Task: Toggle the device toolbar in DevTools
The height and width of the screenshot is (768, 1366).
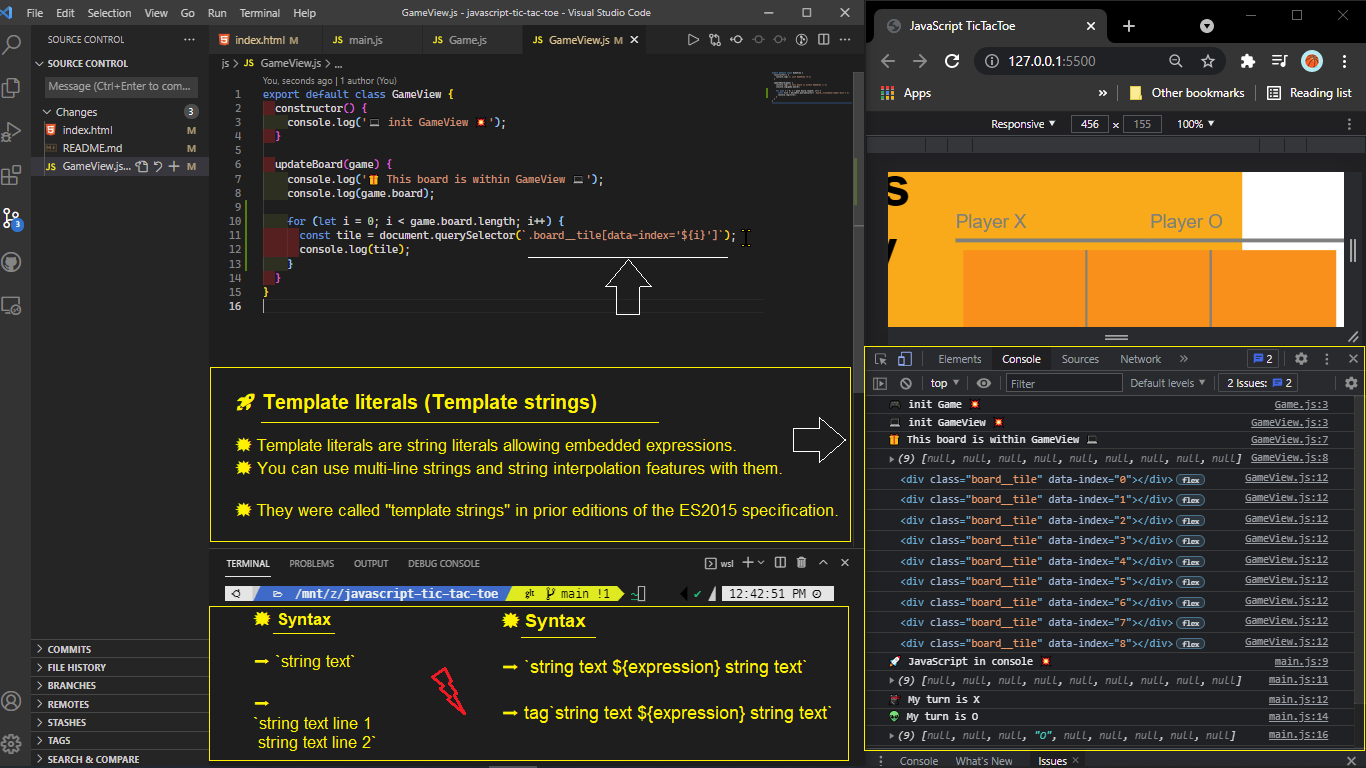Action: pos(904,359)
